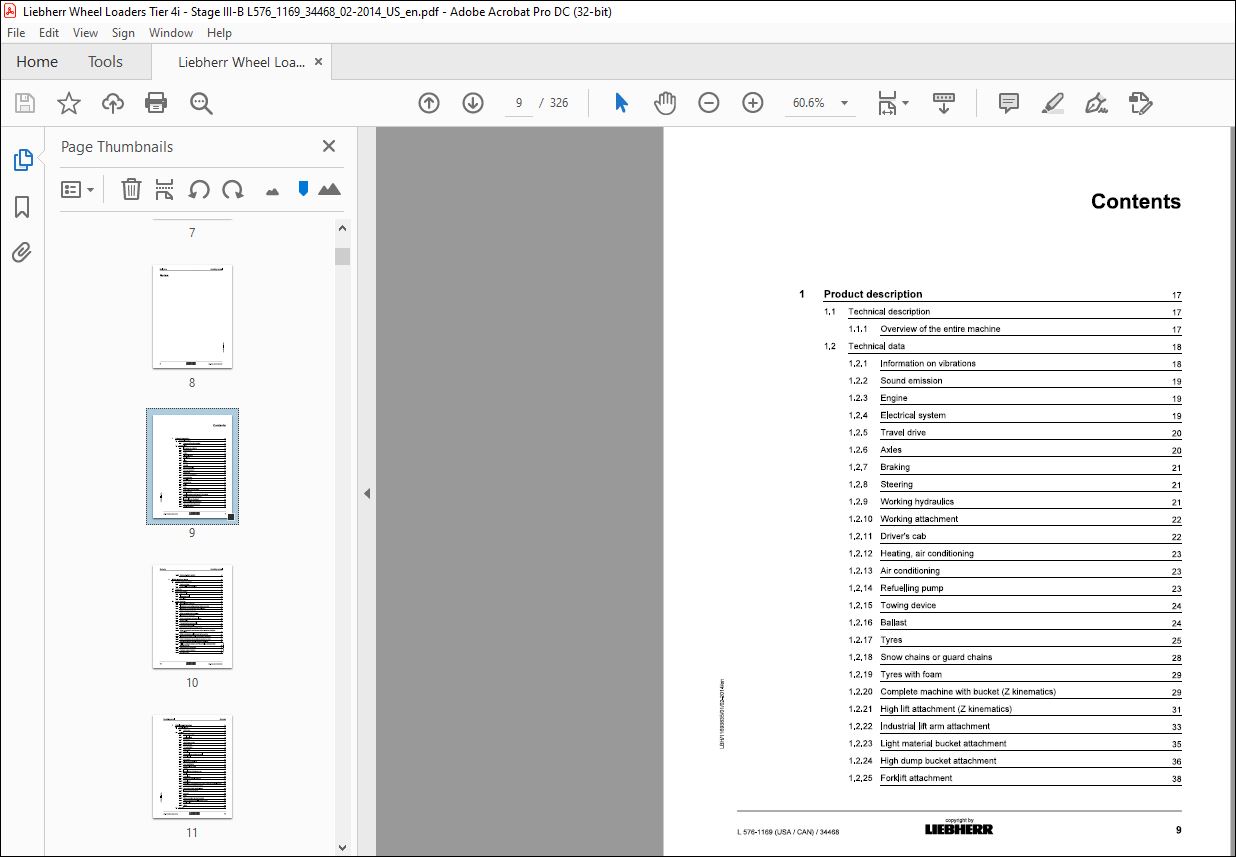Viewport: 1236px width, 857px height.
Task: Click the cloud upload icon
Action: (x=113, y=103)
